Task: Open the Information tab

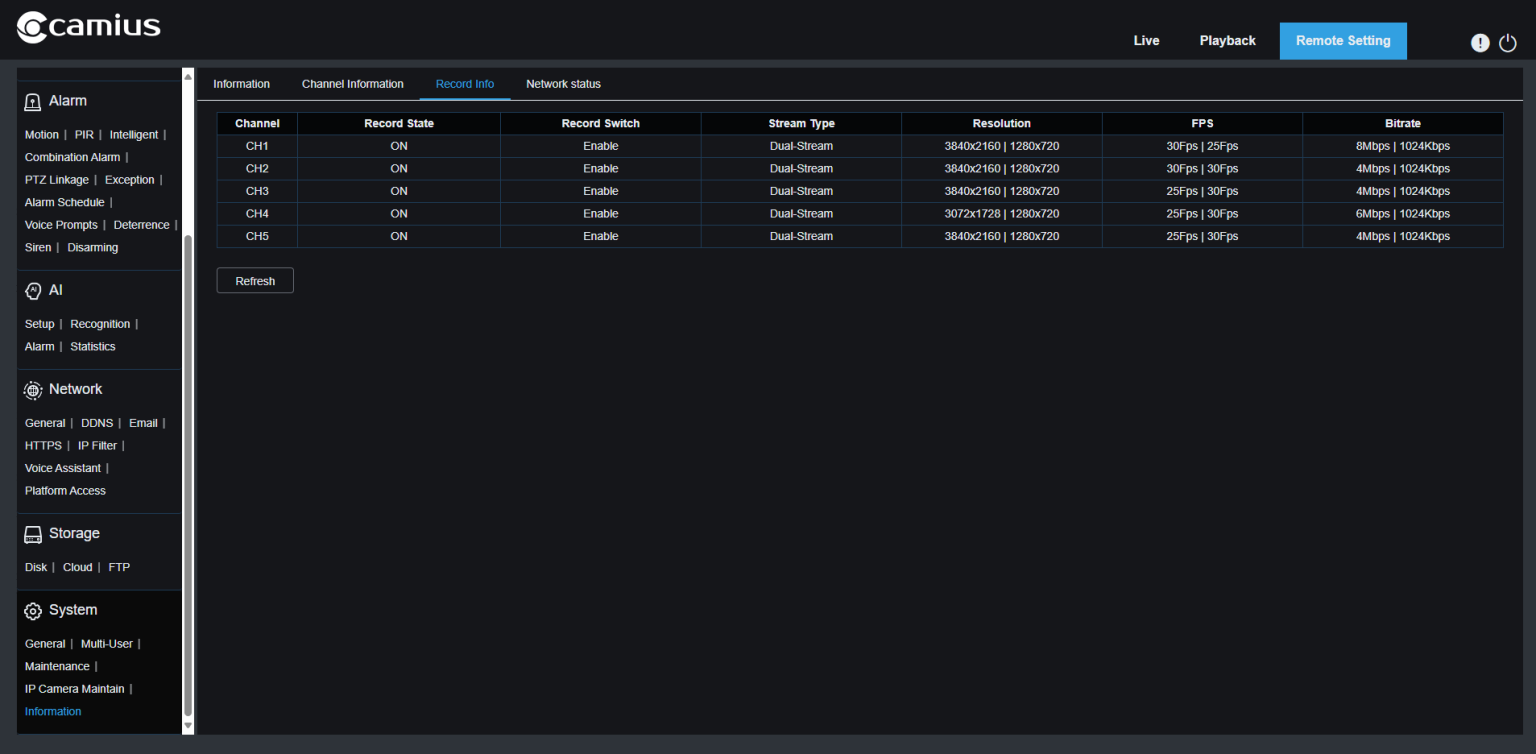Action: [241, 84]
